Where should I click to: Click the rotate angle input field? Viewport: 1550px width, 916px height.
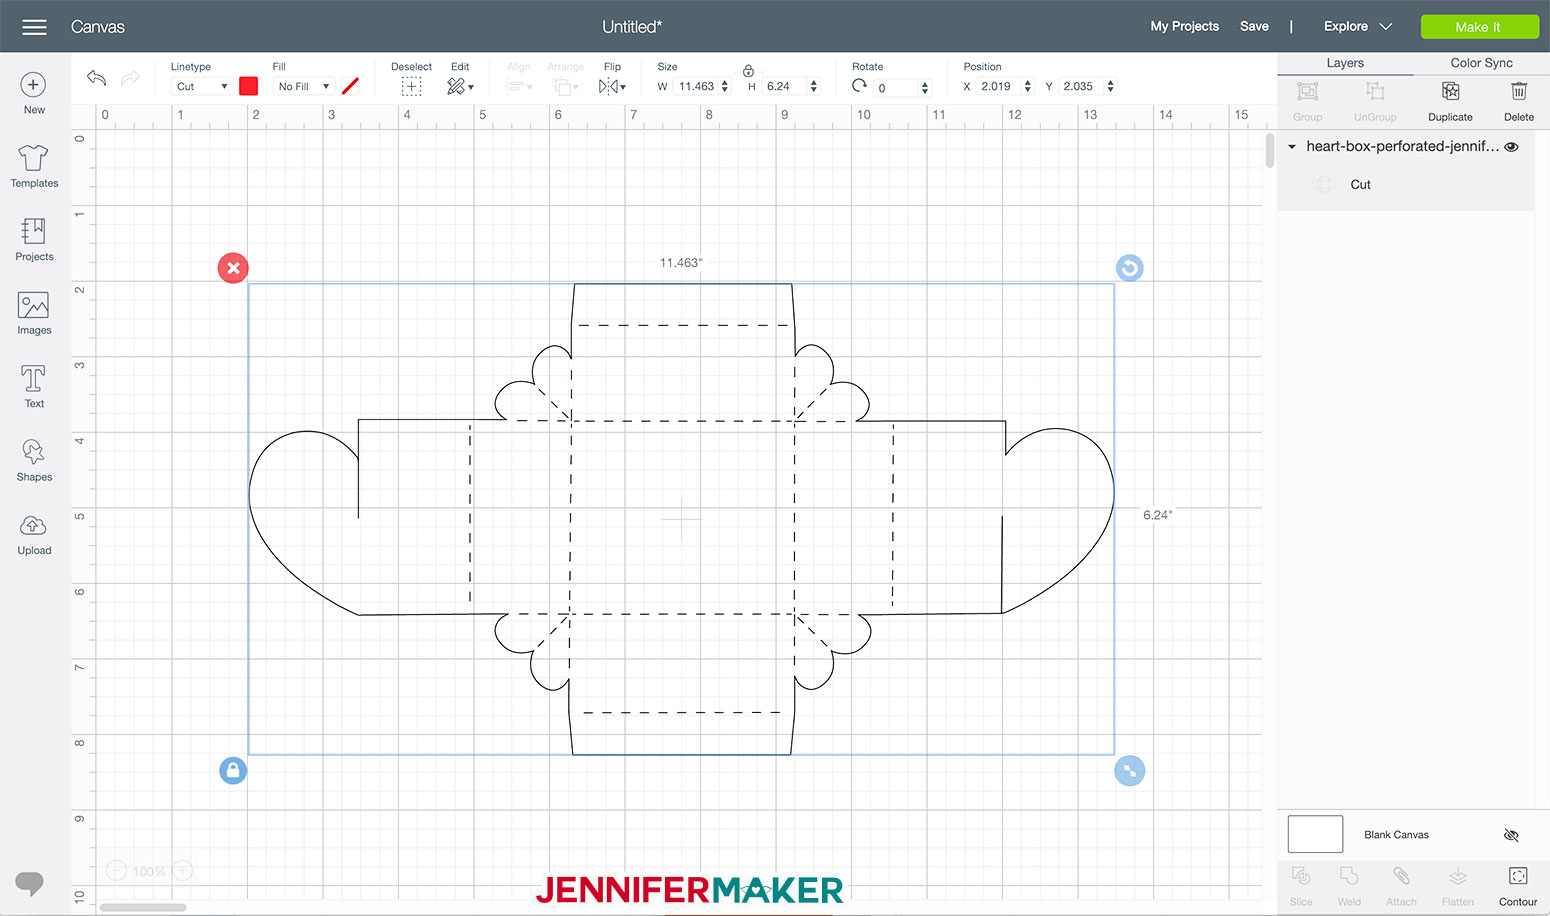pos(896,88)
